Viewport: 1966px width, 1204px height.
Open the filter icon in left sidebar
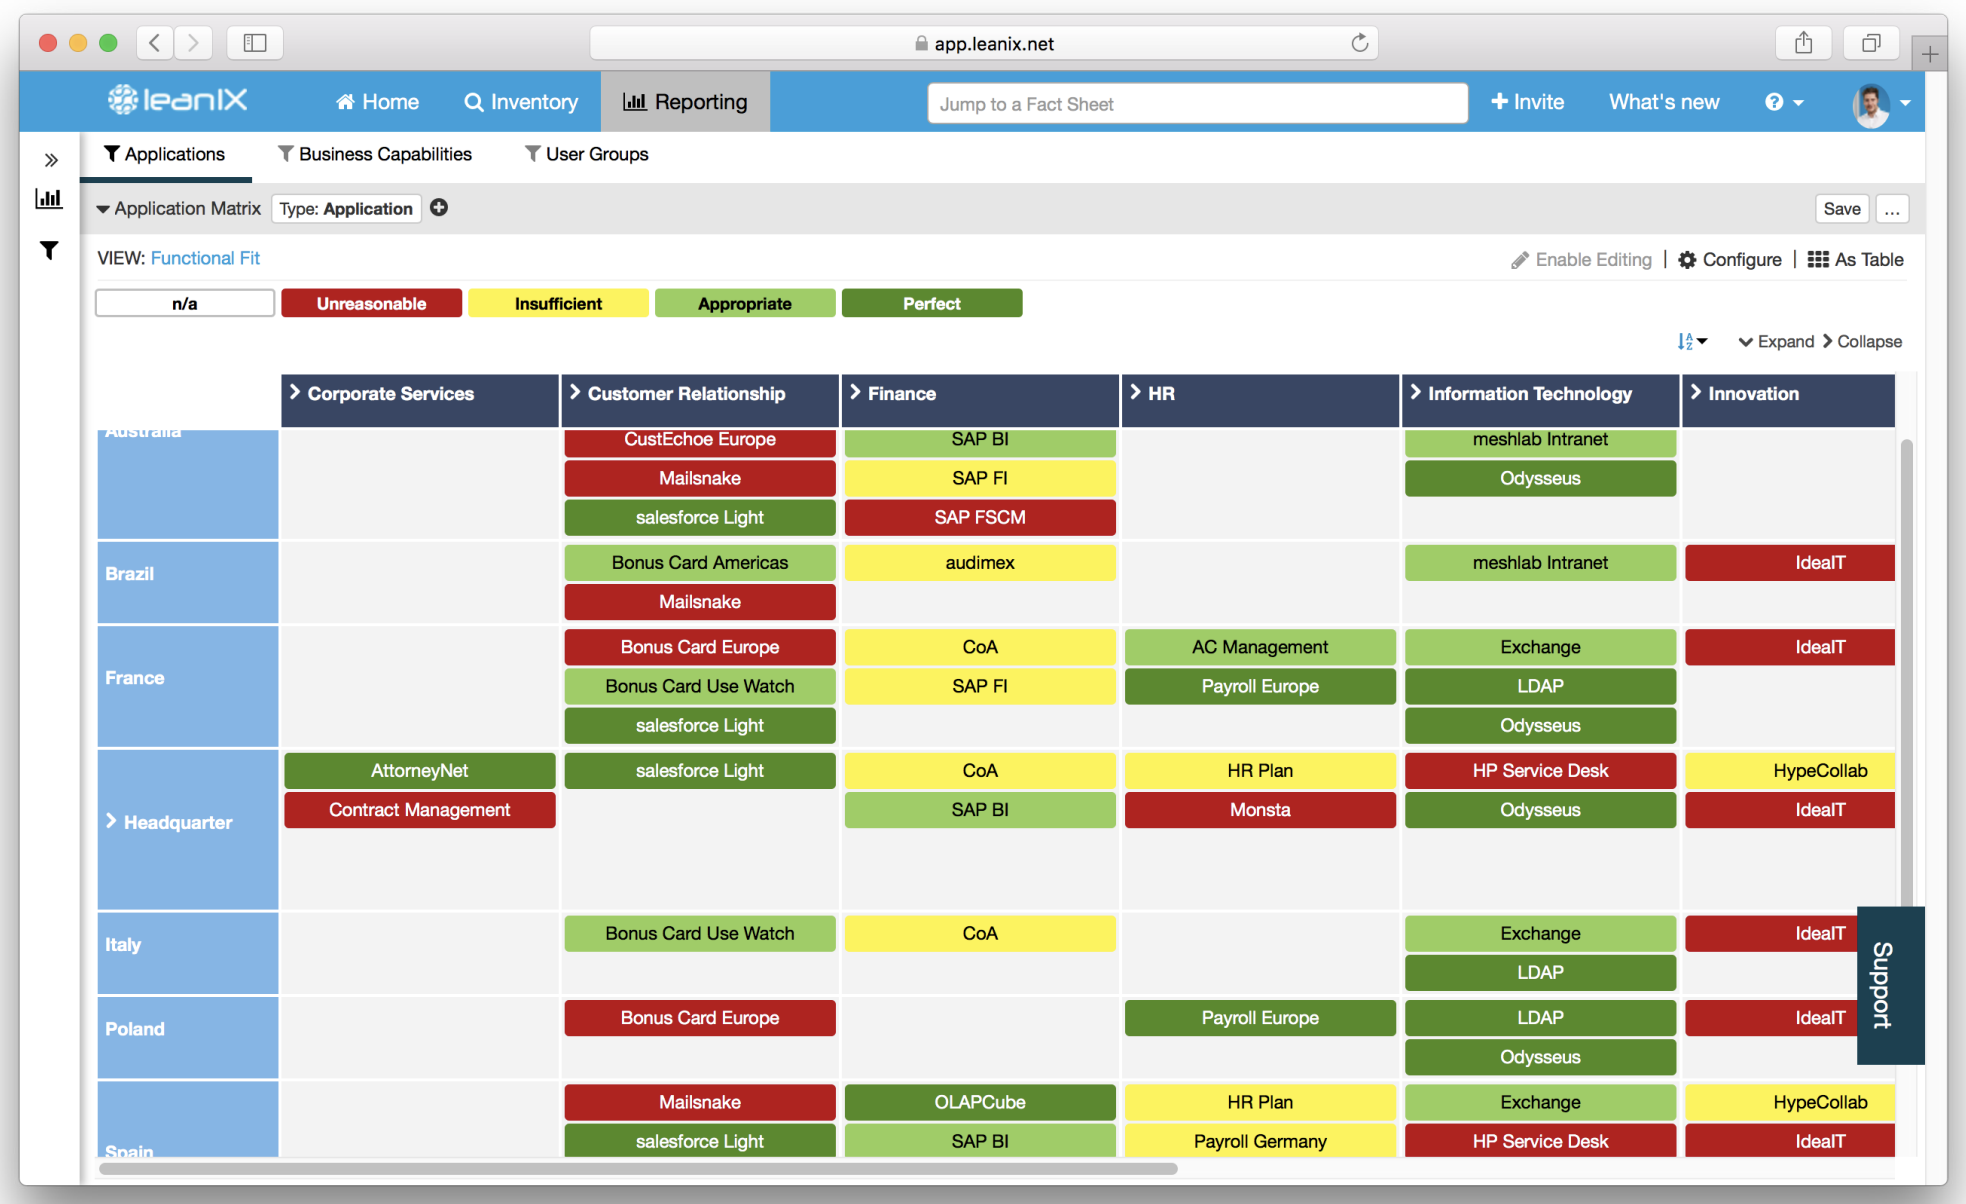(x=48, y=250)
